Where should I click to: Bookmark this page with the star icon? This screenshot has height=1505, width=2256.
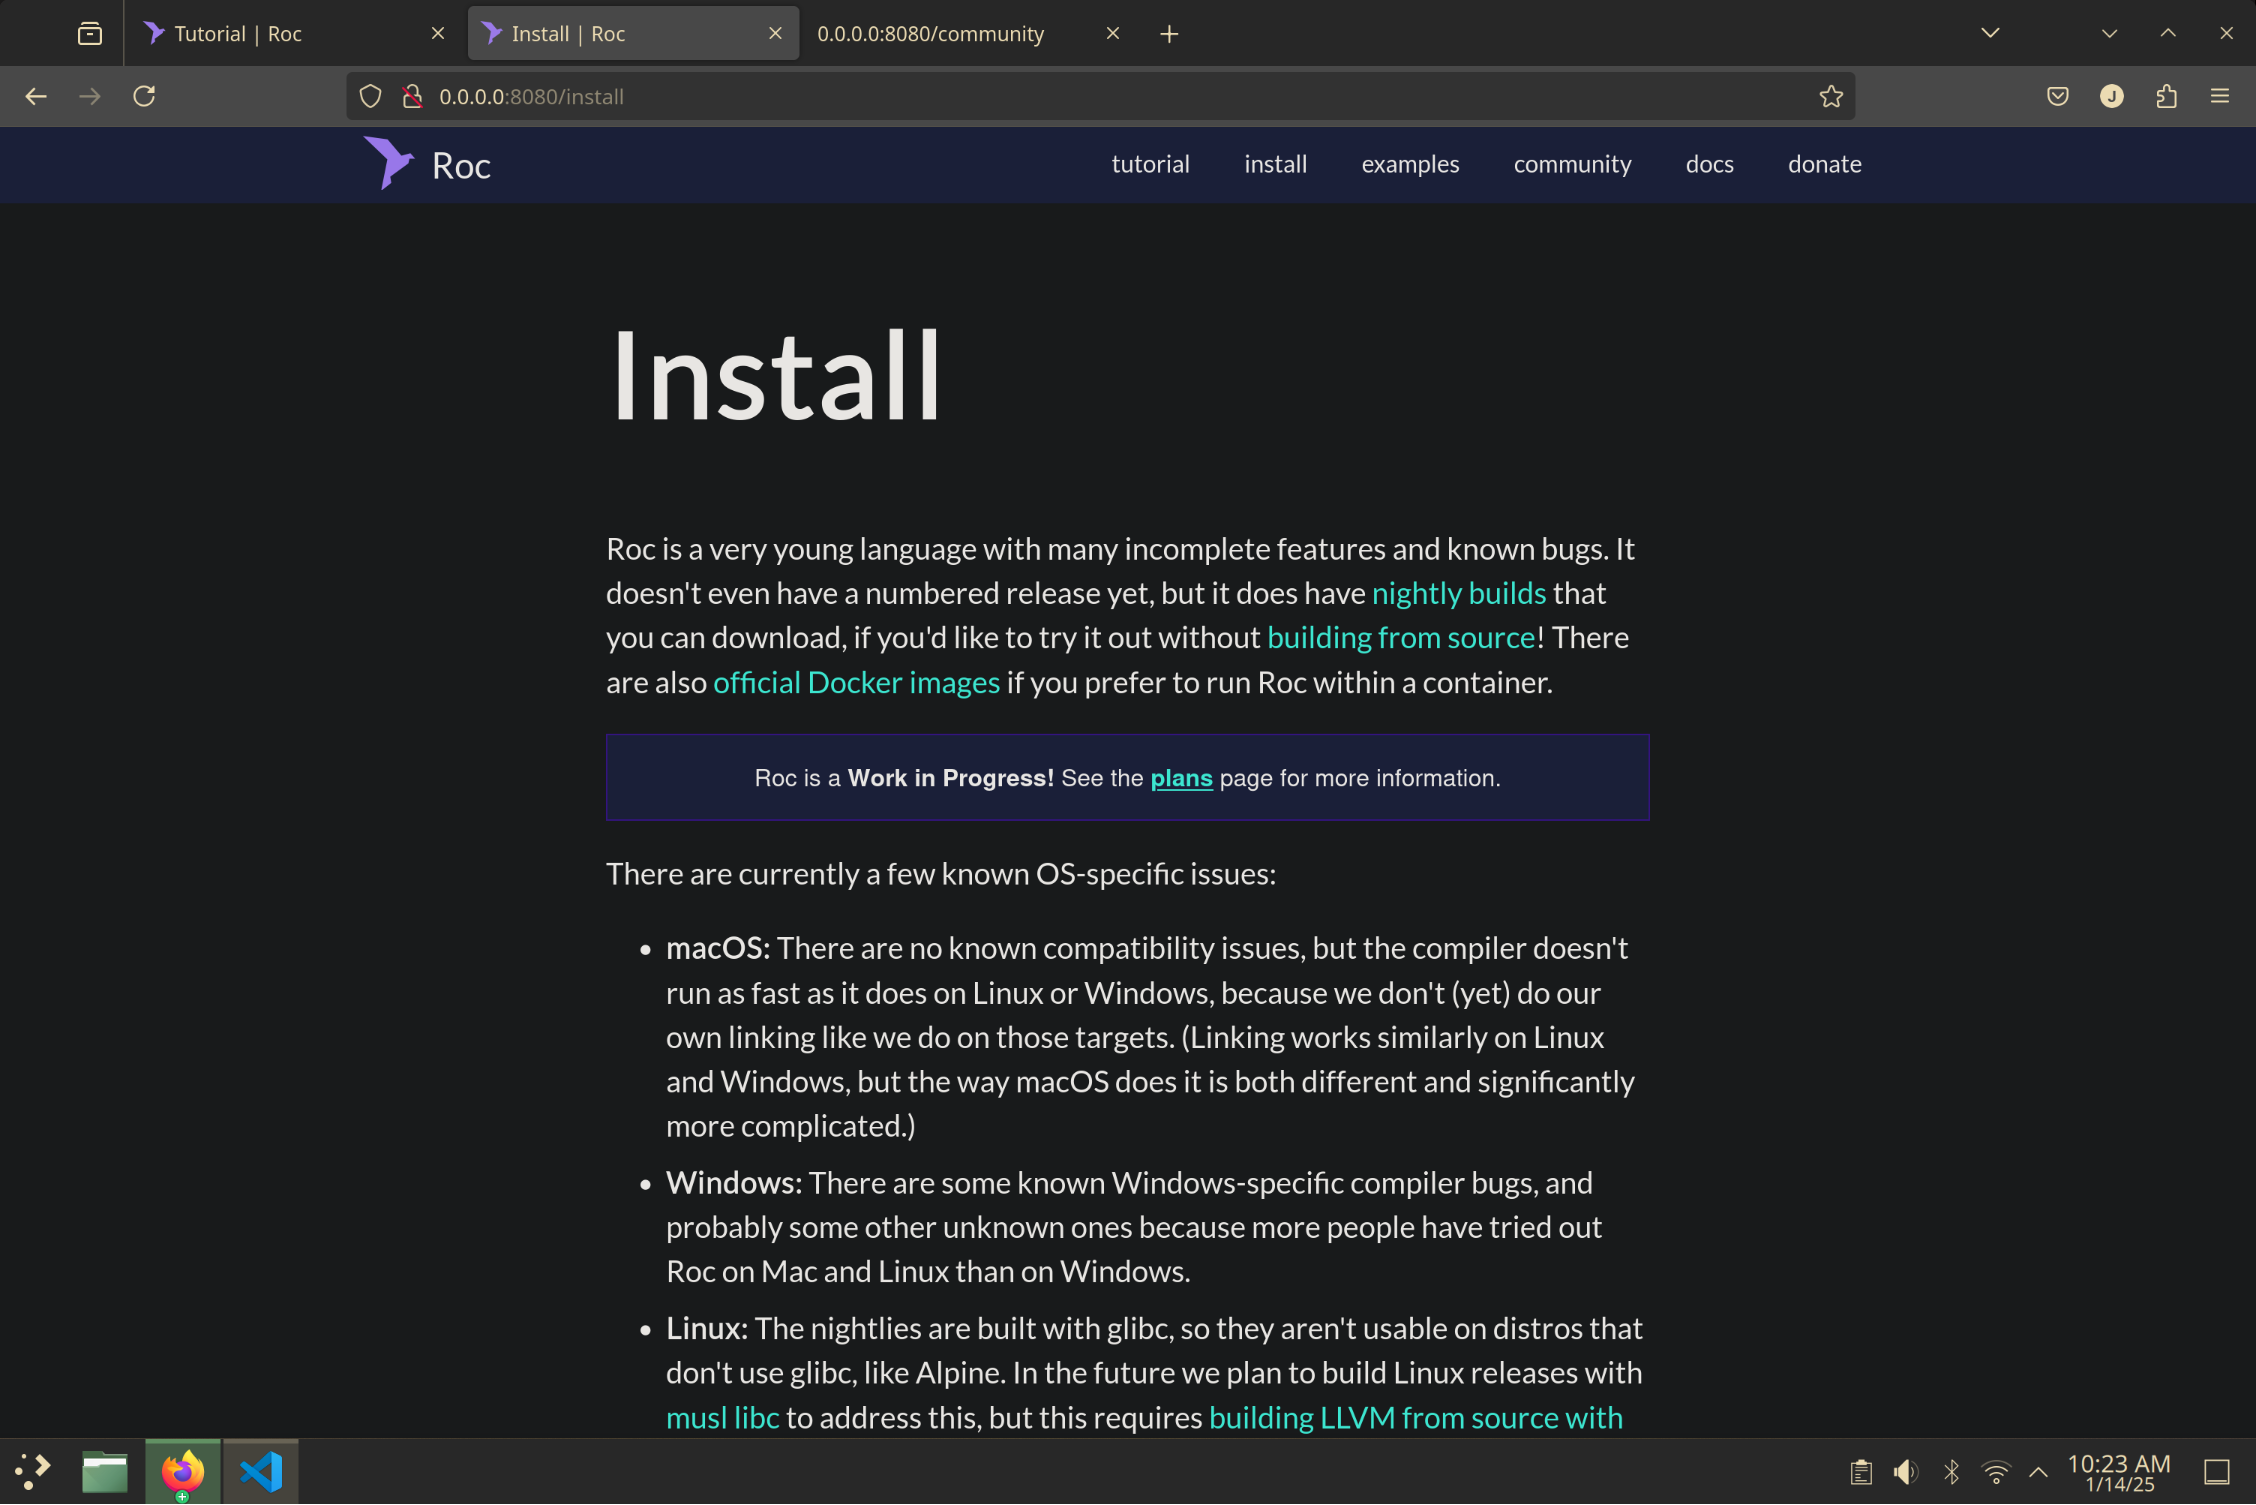(1831, 96)
